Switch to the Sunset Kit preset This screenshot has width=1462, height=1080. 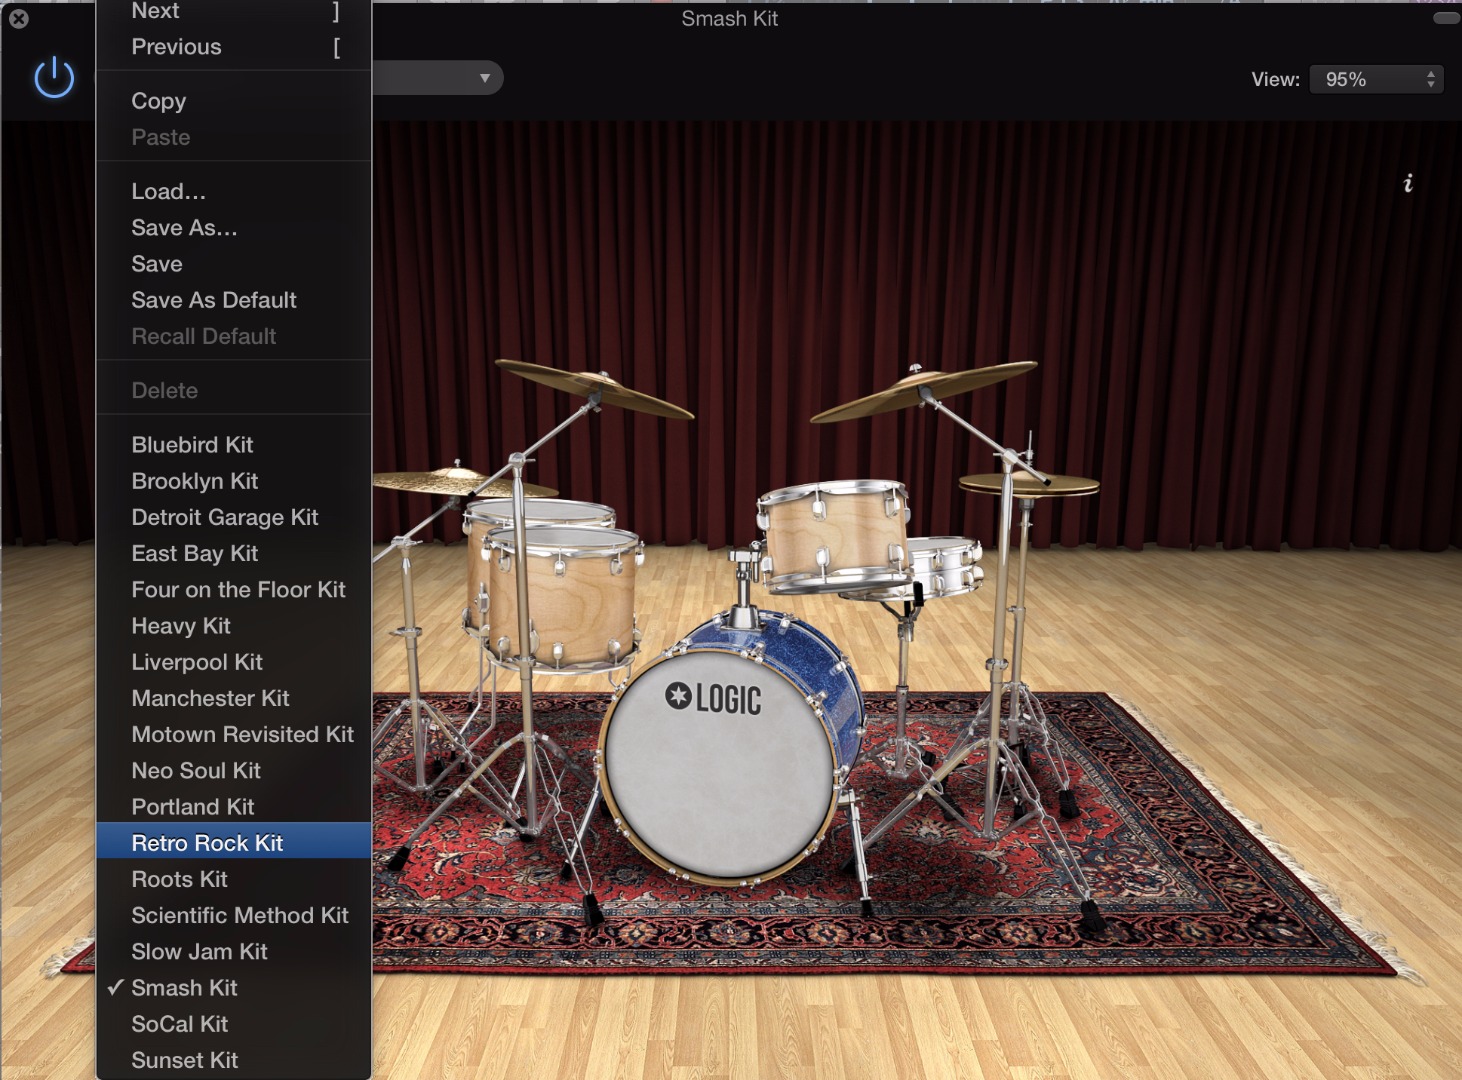pyautogui.click(x=234, y=1060)
